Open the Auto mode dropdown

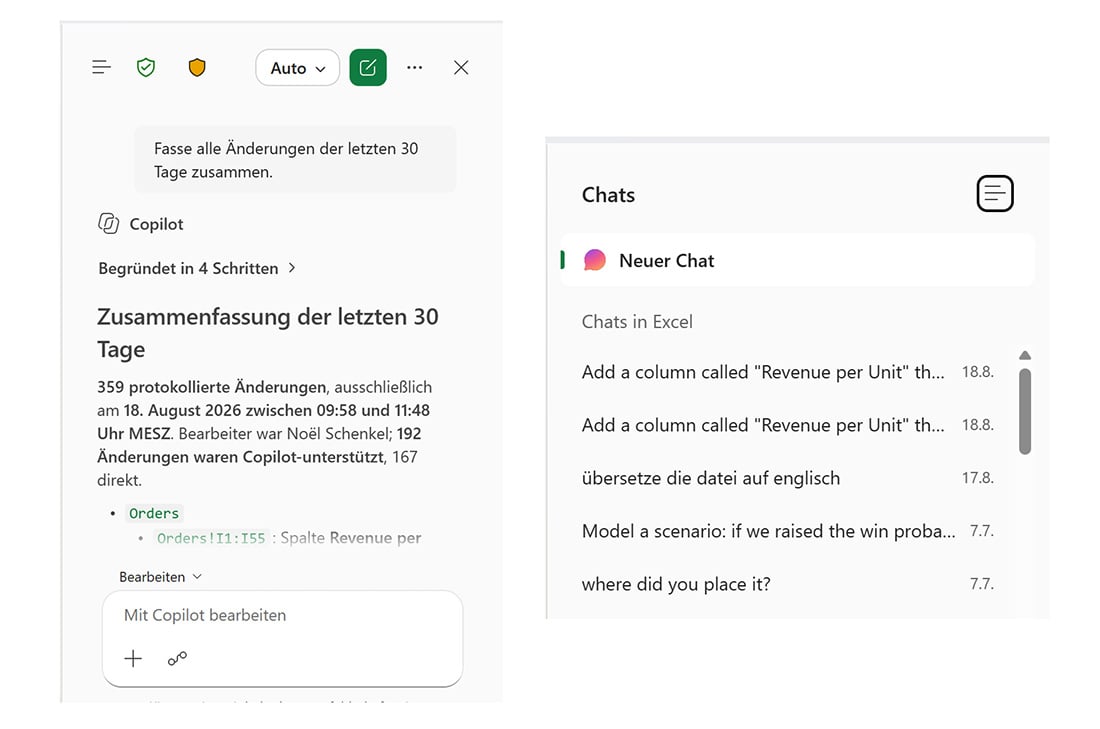(x=297, y=68)
